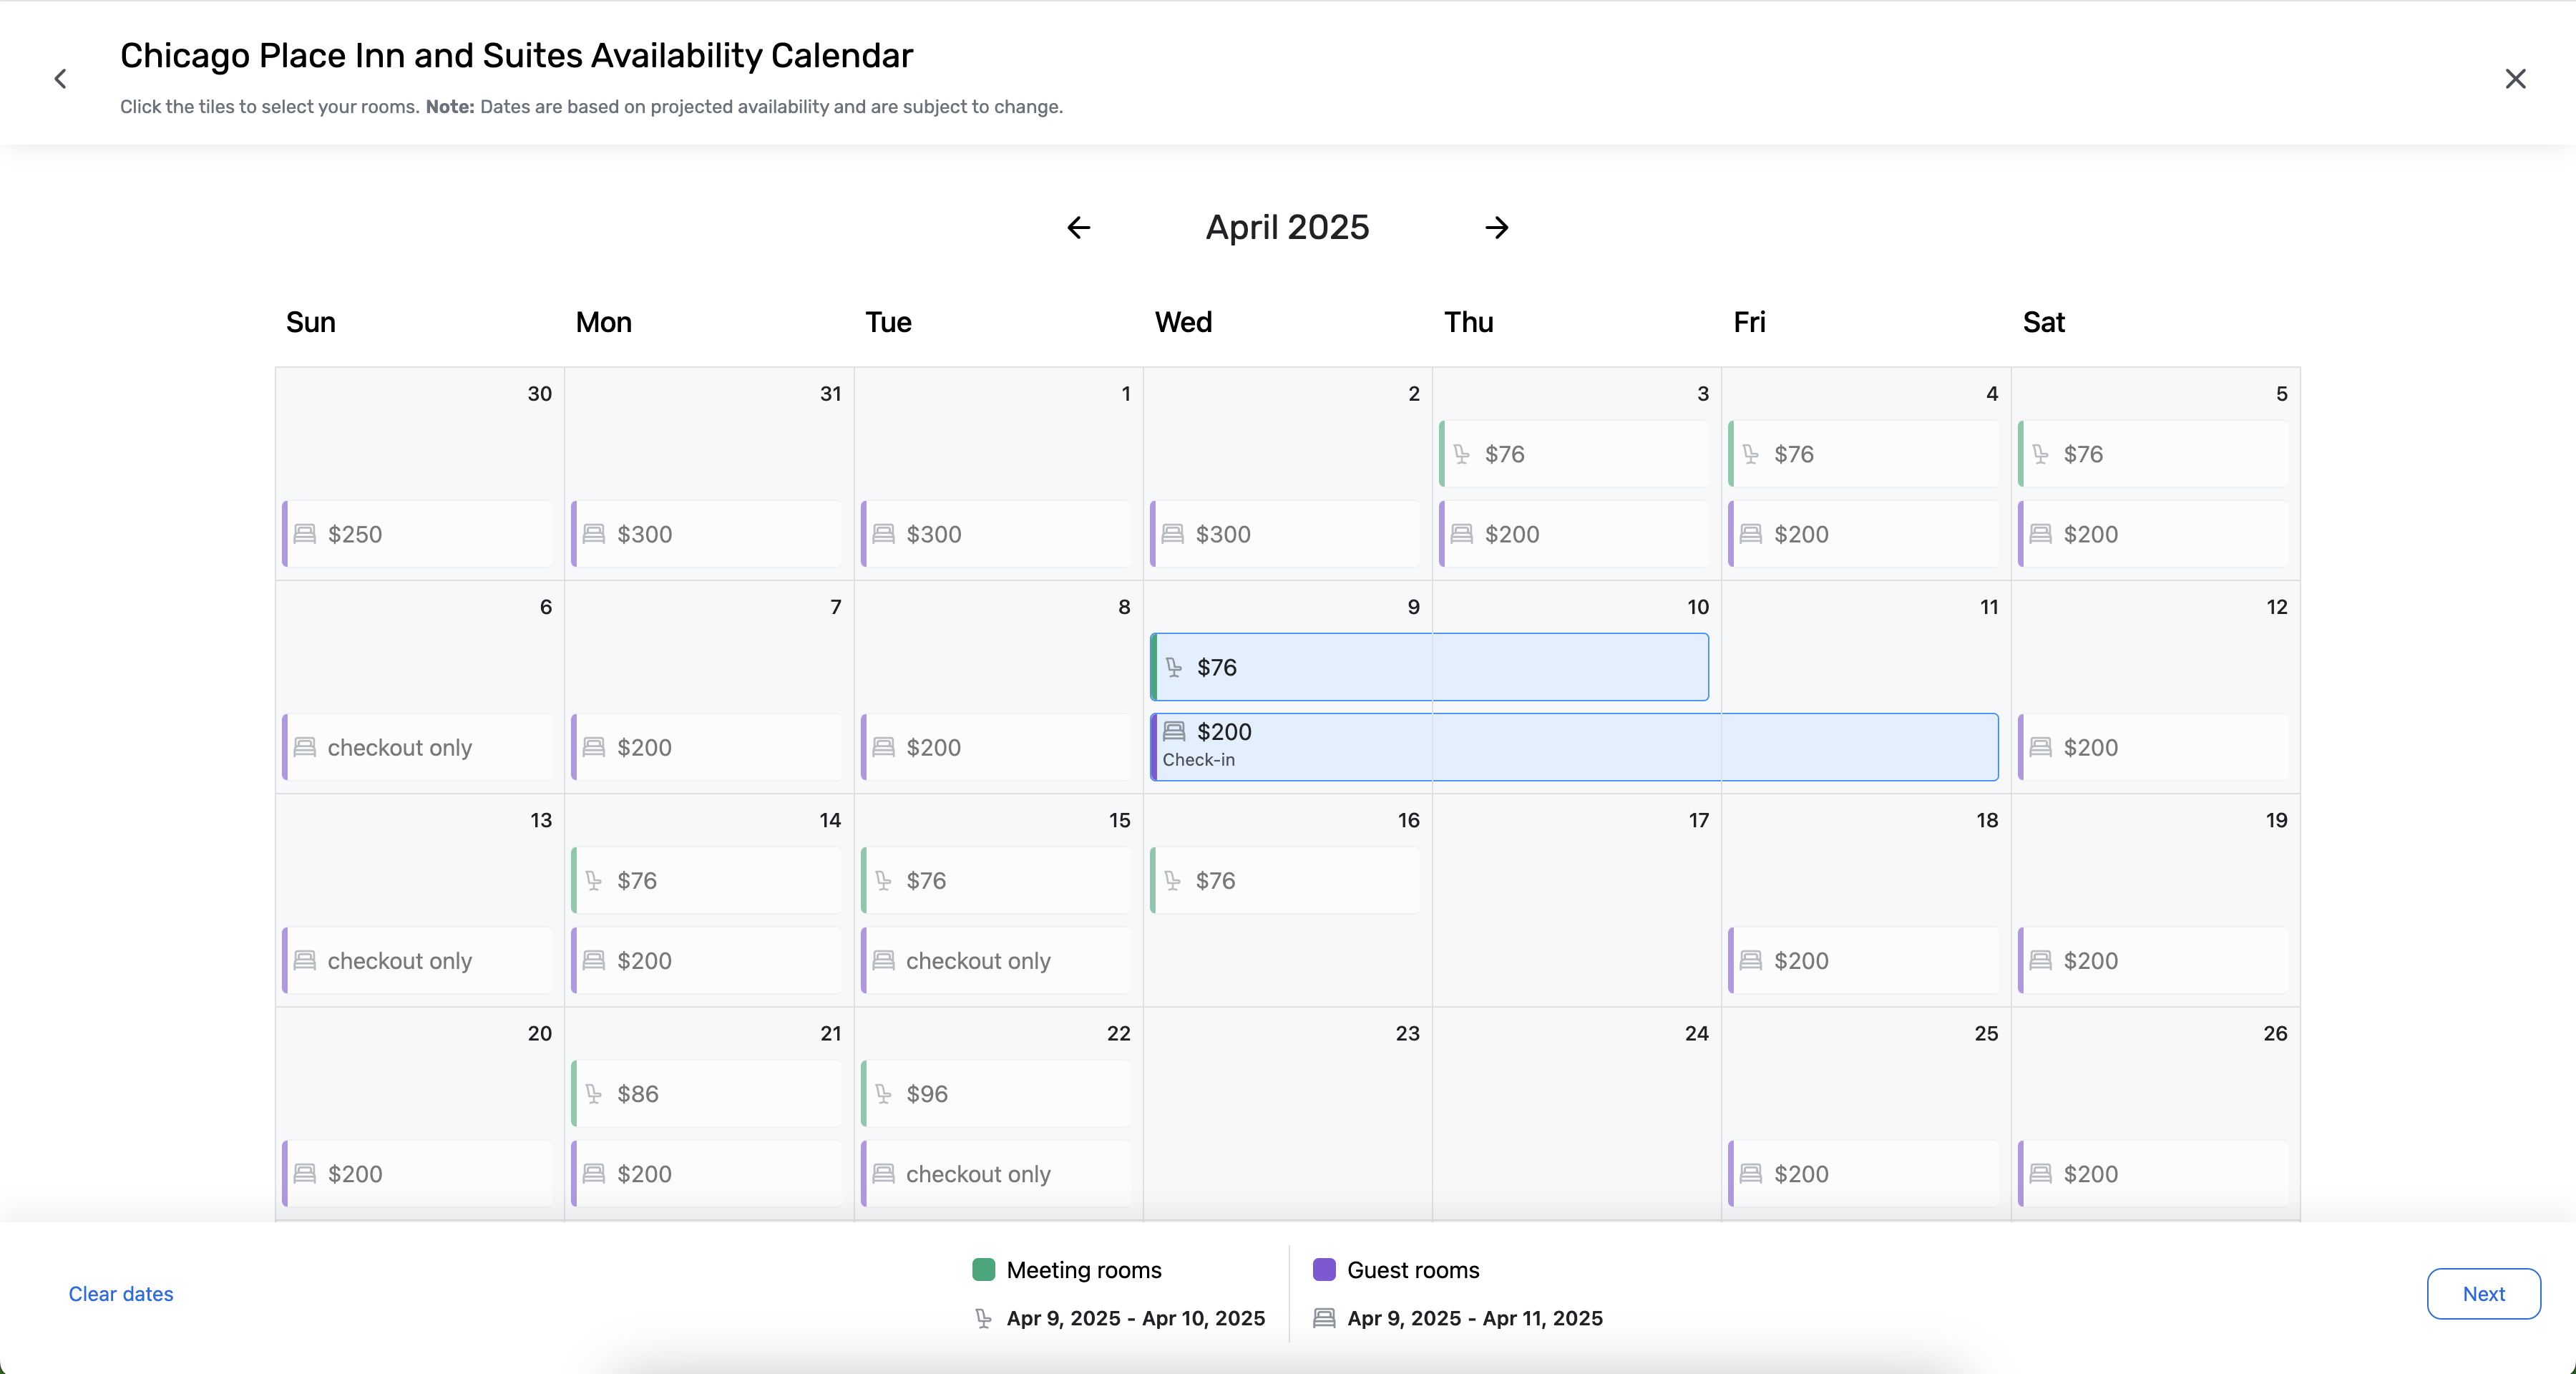Click the chair icon beside meeting room dates
This screenshot has height=1374, width=2576.
tap(983, 1318)
